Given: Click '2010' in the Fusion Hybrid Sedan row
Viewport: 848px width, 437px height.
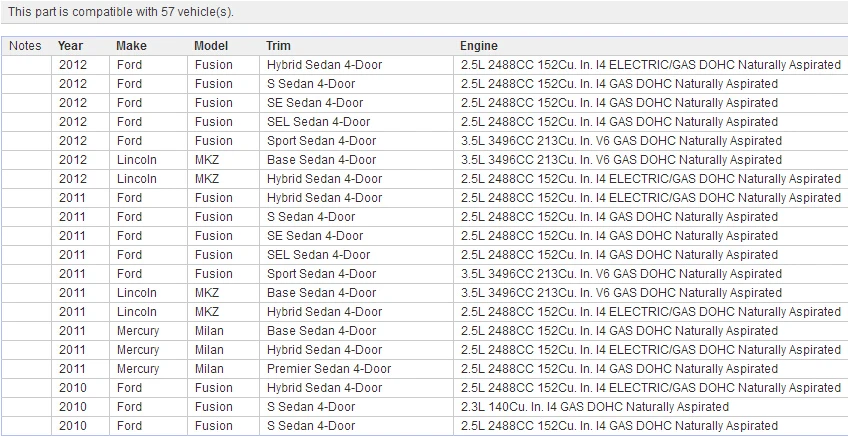Looking at the screenshot, I should point(72,388).
